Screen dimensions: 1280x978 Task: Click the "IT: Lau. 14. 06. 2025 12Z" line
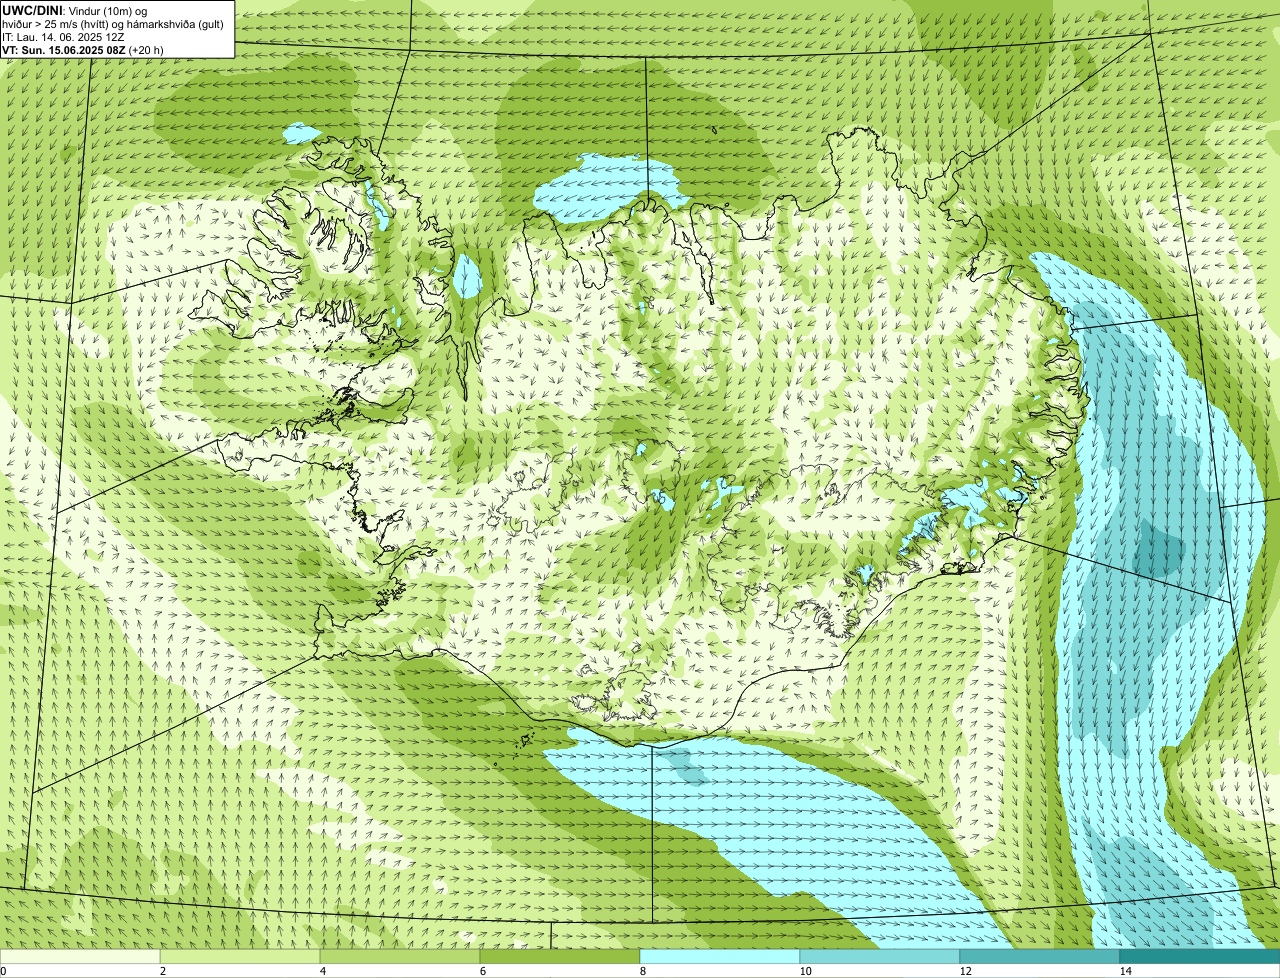pos(63,37)
